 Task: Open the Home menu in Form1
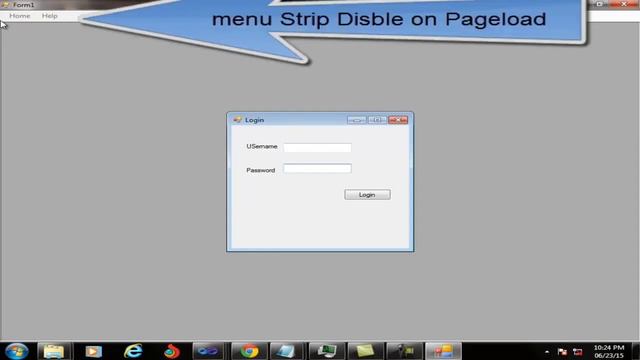pyautogui.click(x=20, y=16)
